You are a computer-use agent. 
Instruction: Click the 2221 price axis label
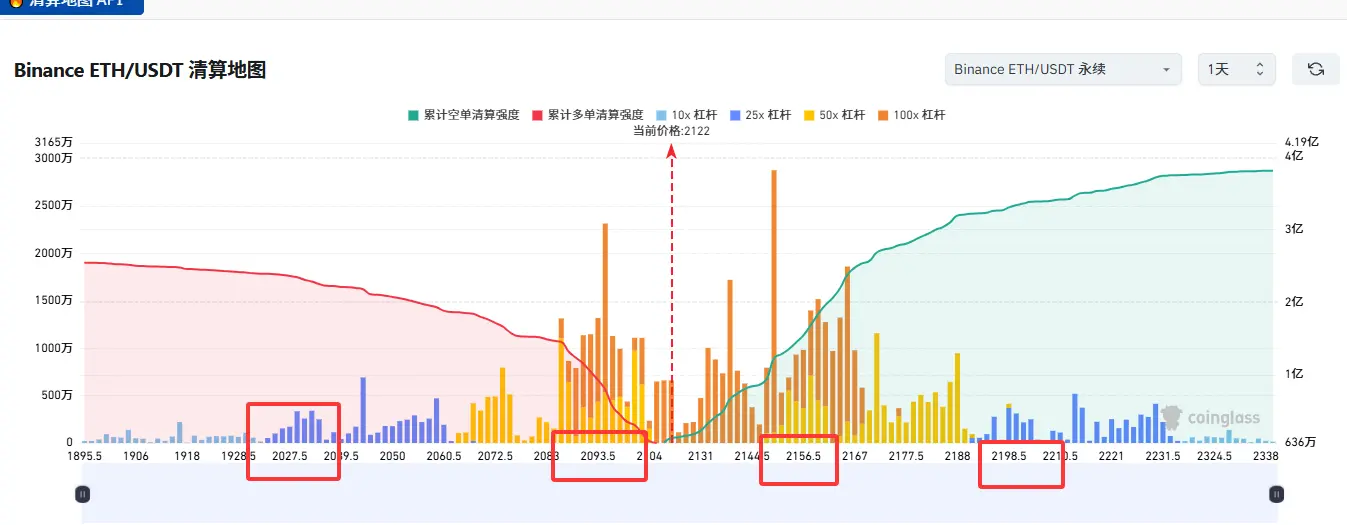(x=1111, y=456)
